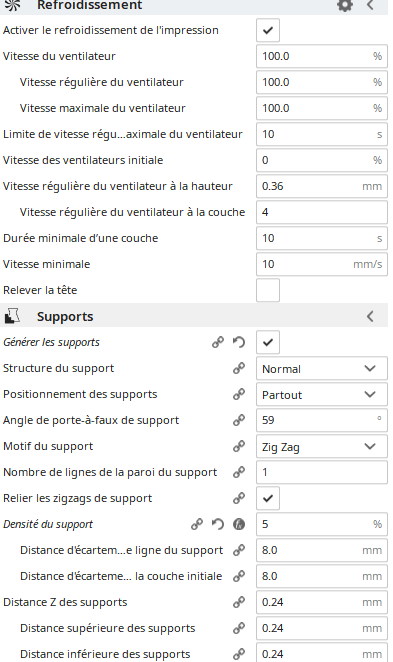The image size is (393, 662).
Task: Open Structure du support dropdown showing Normal
Action: [322, 369]
